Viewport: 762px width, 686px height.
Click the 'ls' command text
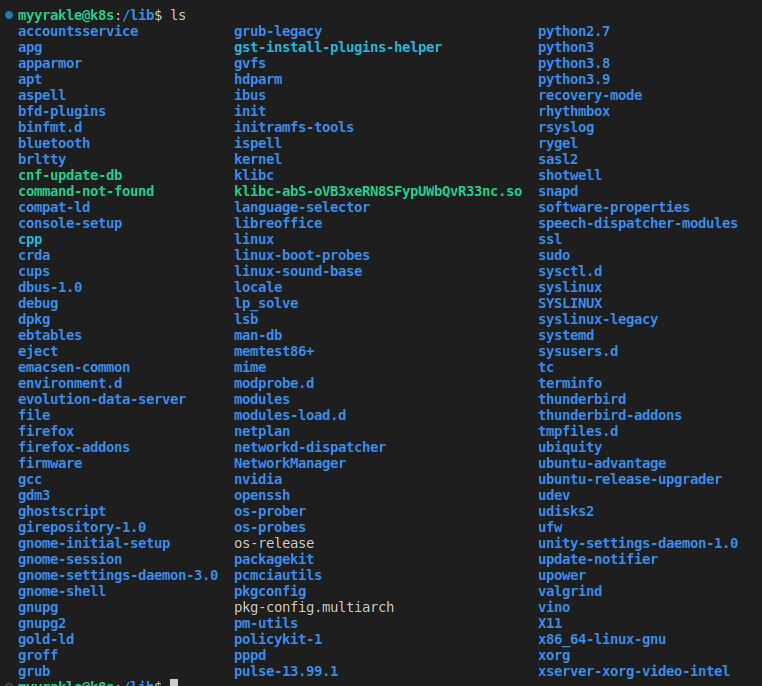(178, 16)
